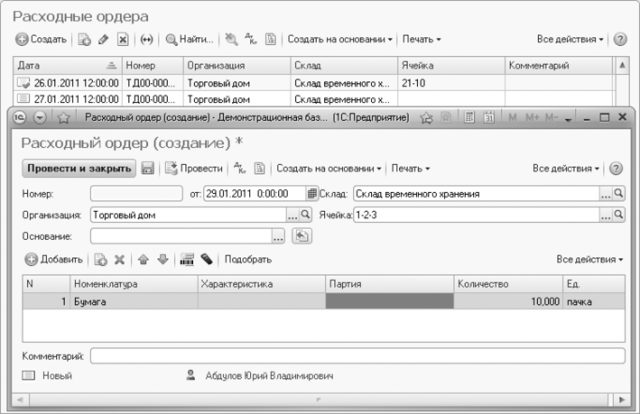
Task: Click M- memory button in title bar
Action: click(x=551, y=117)
